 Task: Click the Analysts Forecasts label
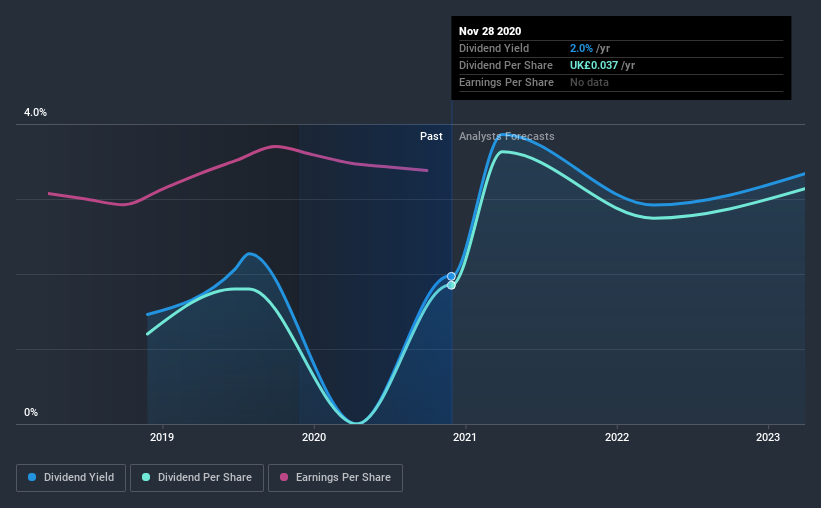tap(506, 136)
